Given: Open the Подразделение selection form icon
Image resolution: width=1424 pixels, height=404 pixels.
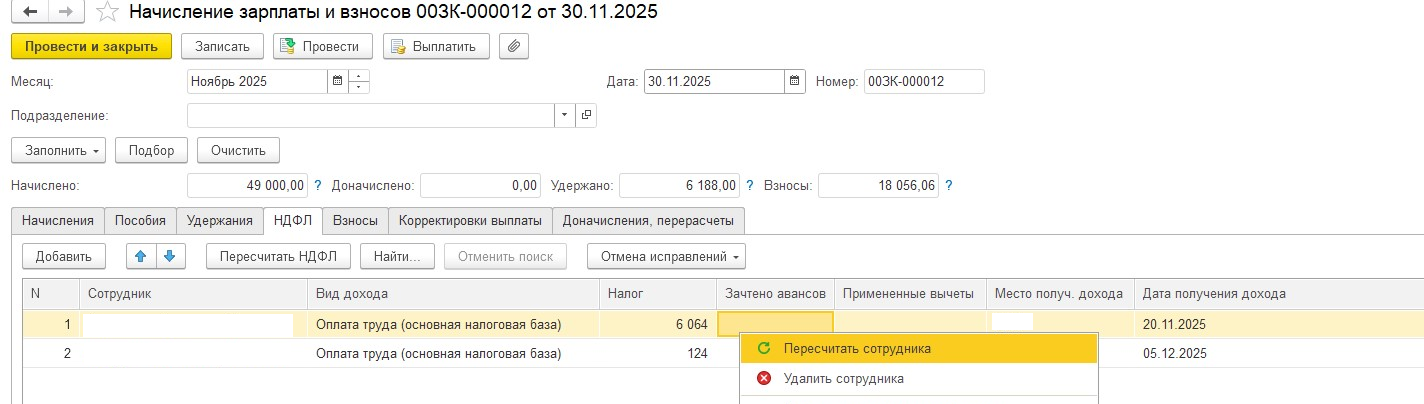Looking at the screenshot, I should pyautogui.click(x=586, y=115).
